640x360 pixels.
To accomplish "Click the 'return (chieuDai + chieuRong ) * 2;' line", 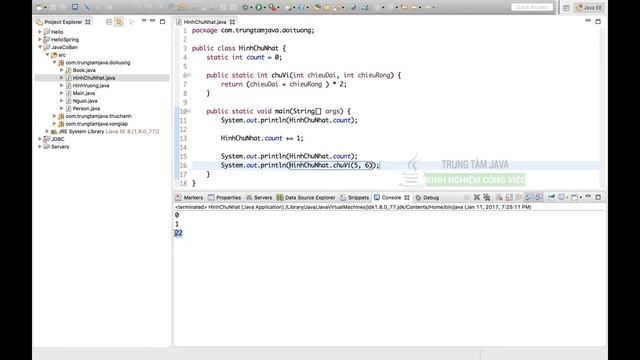I will pyautogui.click(x=284, y=84).
